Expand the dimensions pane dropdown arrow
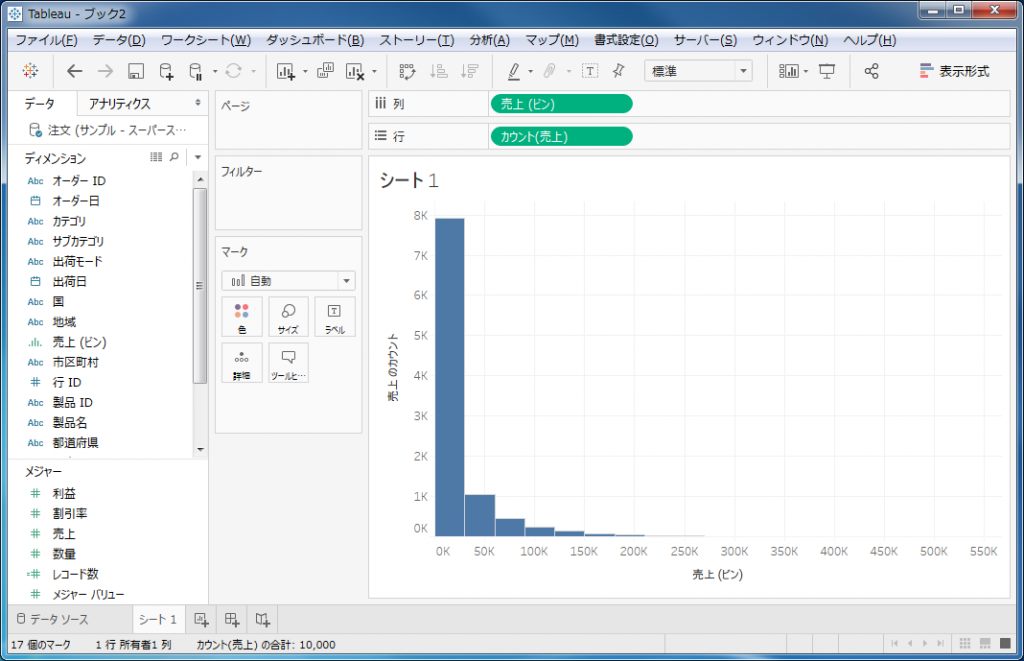 pos(198,158)
